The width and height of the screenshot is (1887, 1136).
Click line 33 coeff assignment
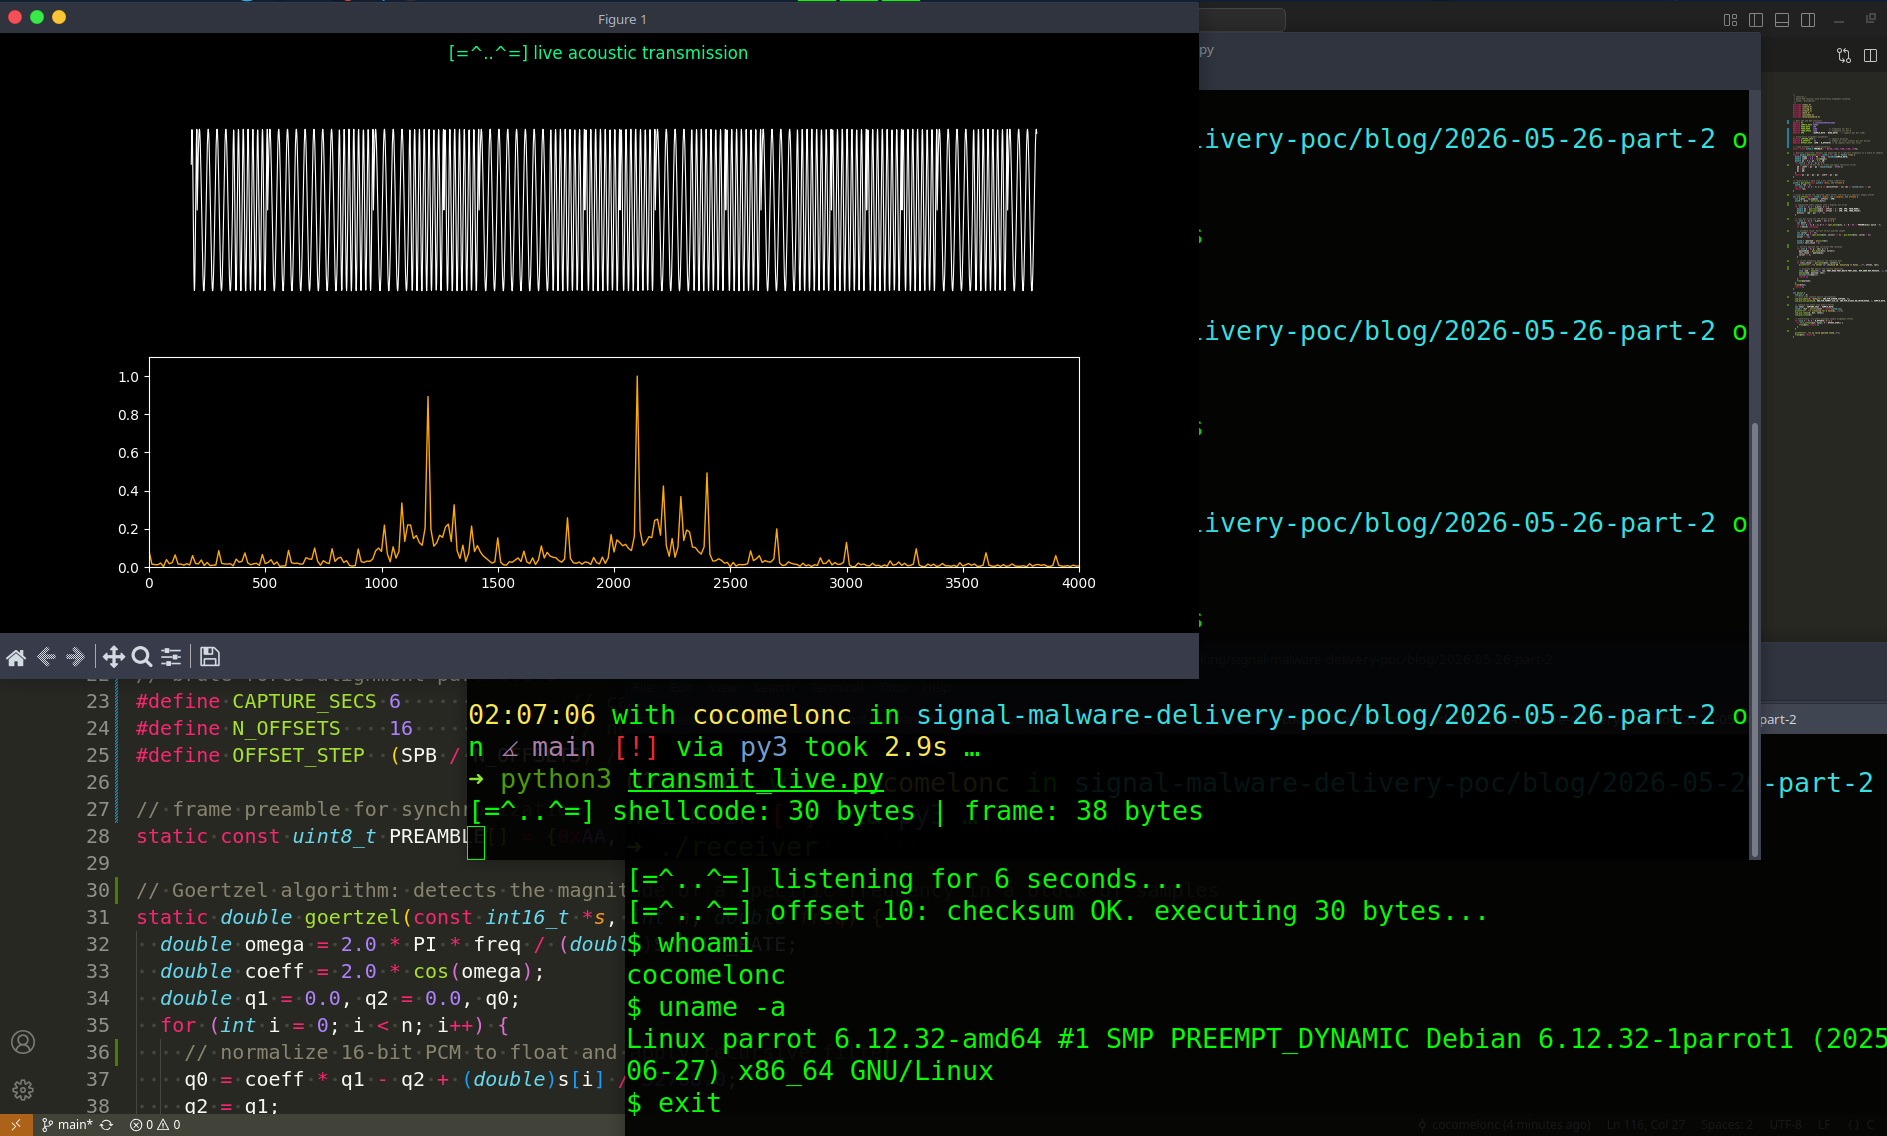(352, 972)
